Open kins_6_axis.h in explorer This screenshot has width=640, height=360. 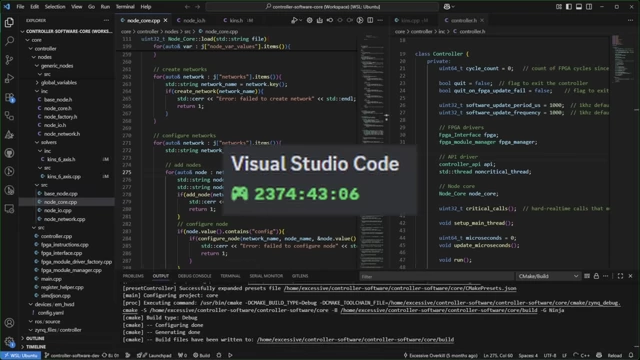tap(61, 160)
